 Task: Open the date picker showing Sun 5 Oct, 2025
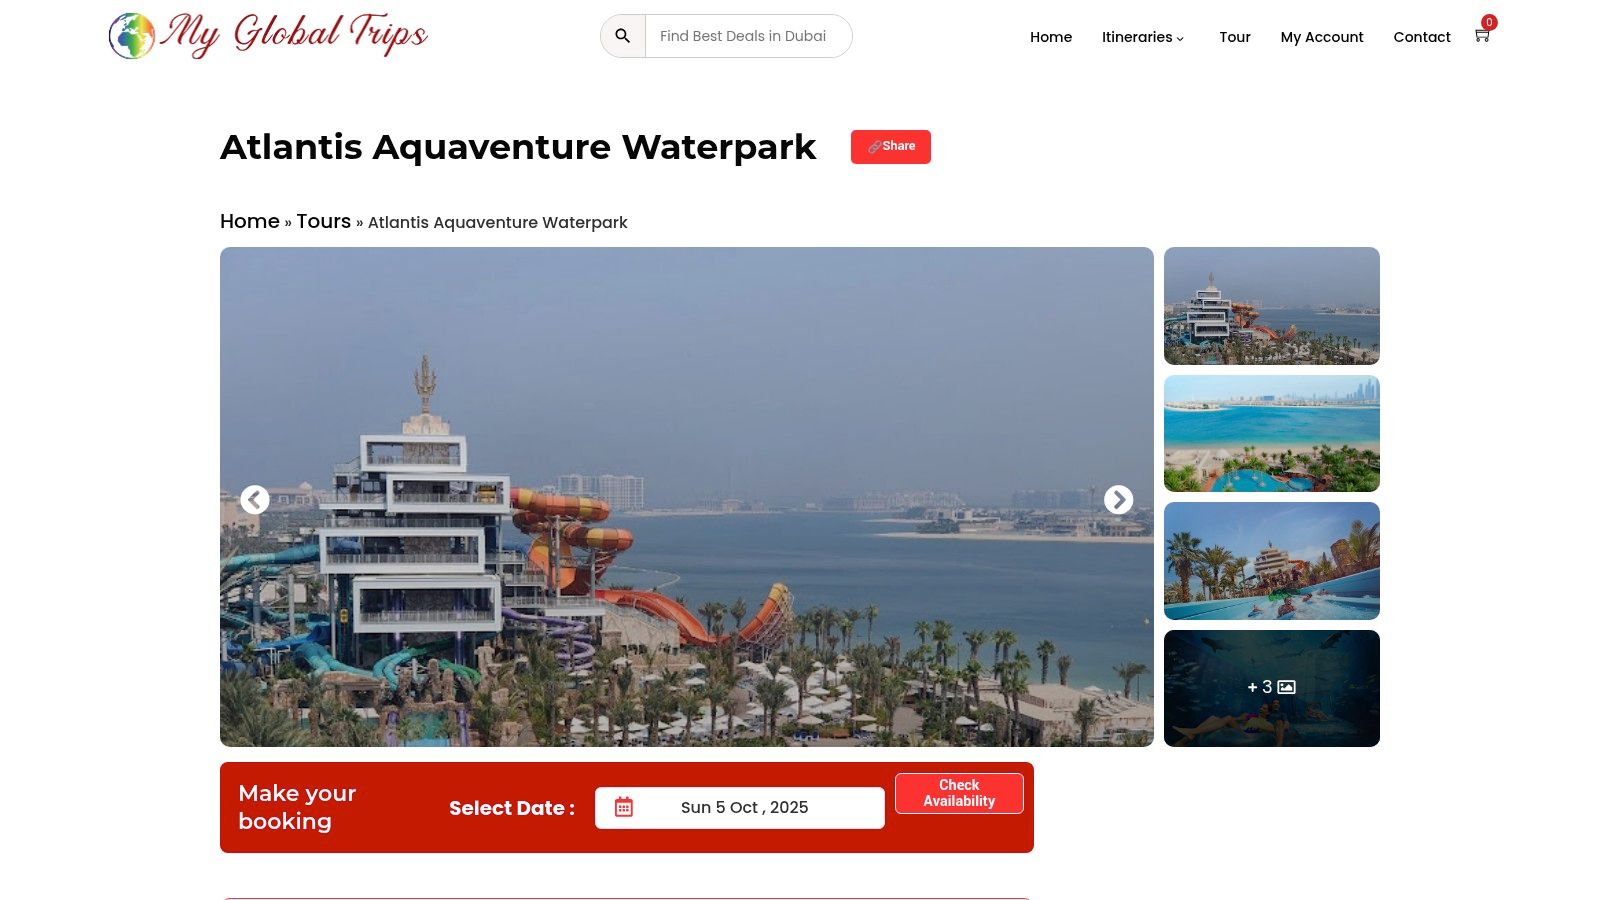740,808
